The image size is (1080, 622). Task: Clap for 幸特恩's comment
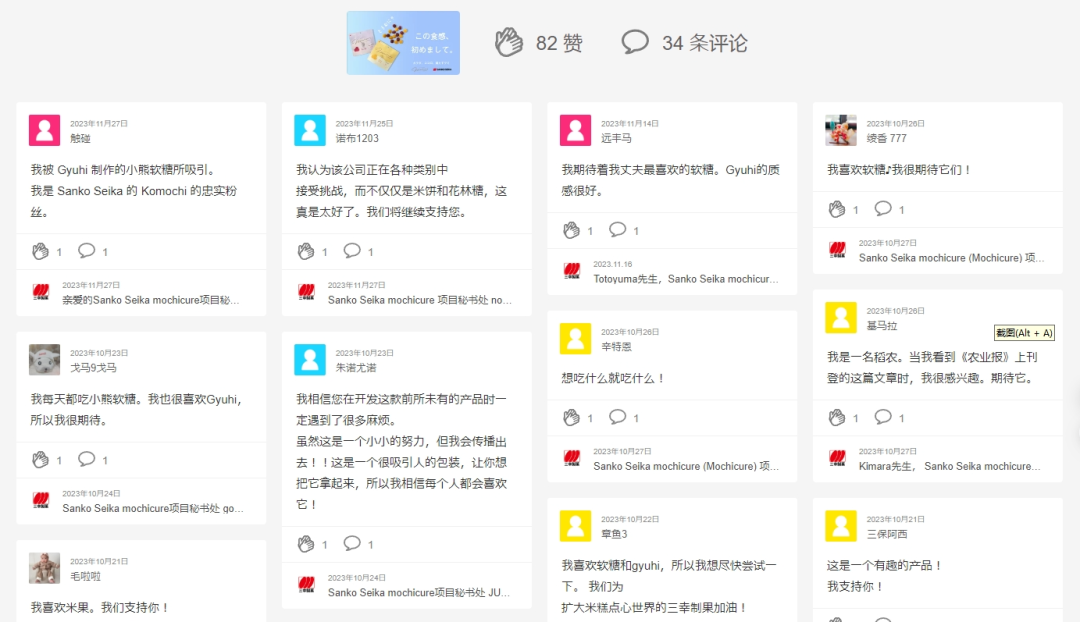pos(571,417)
